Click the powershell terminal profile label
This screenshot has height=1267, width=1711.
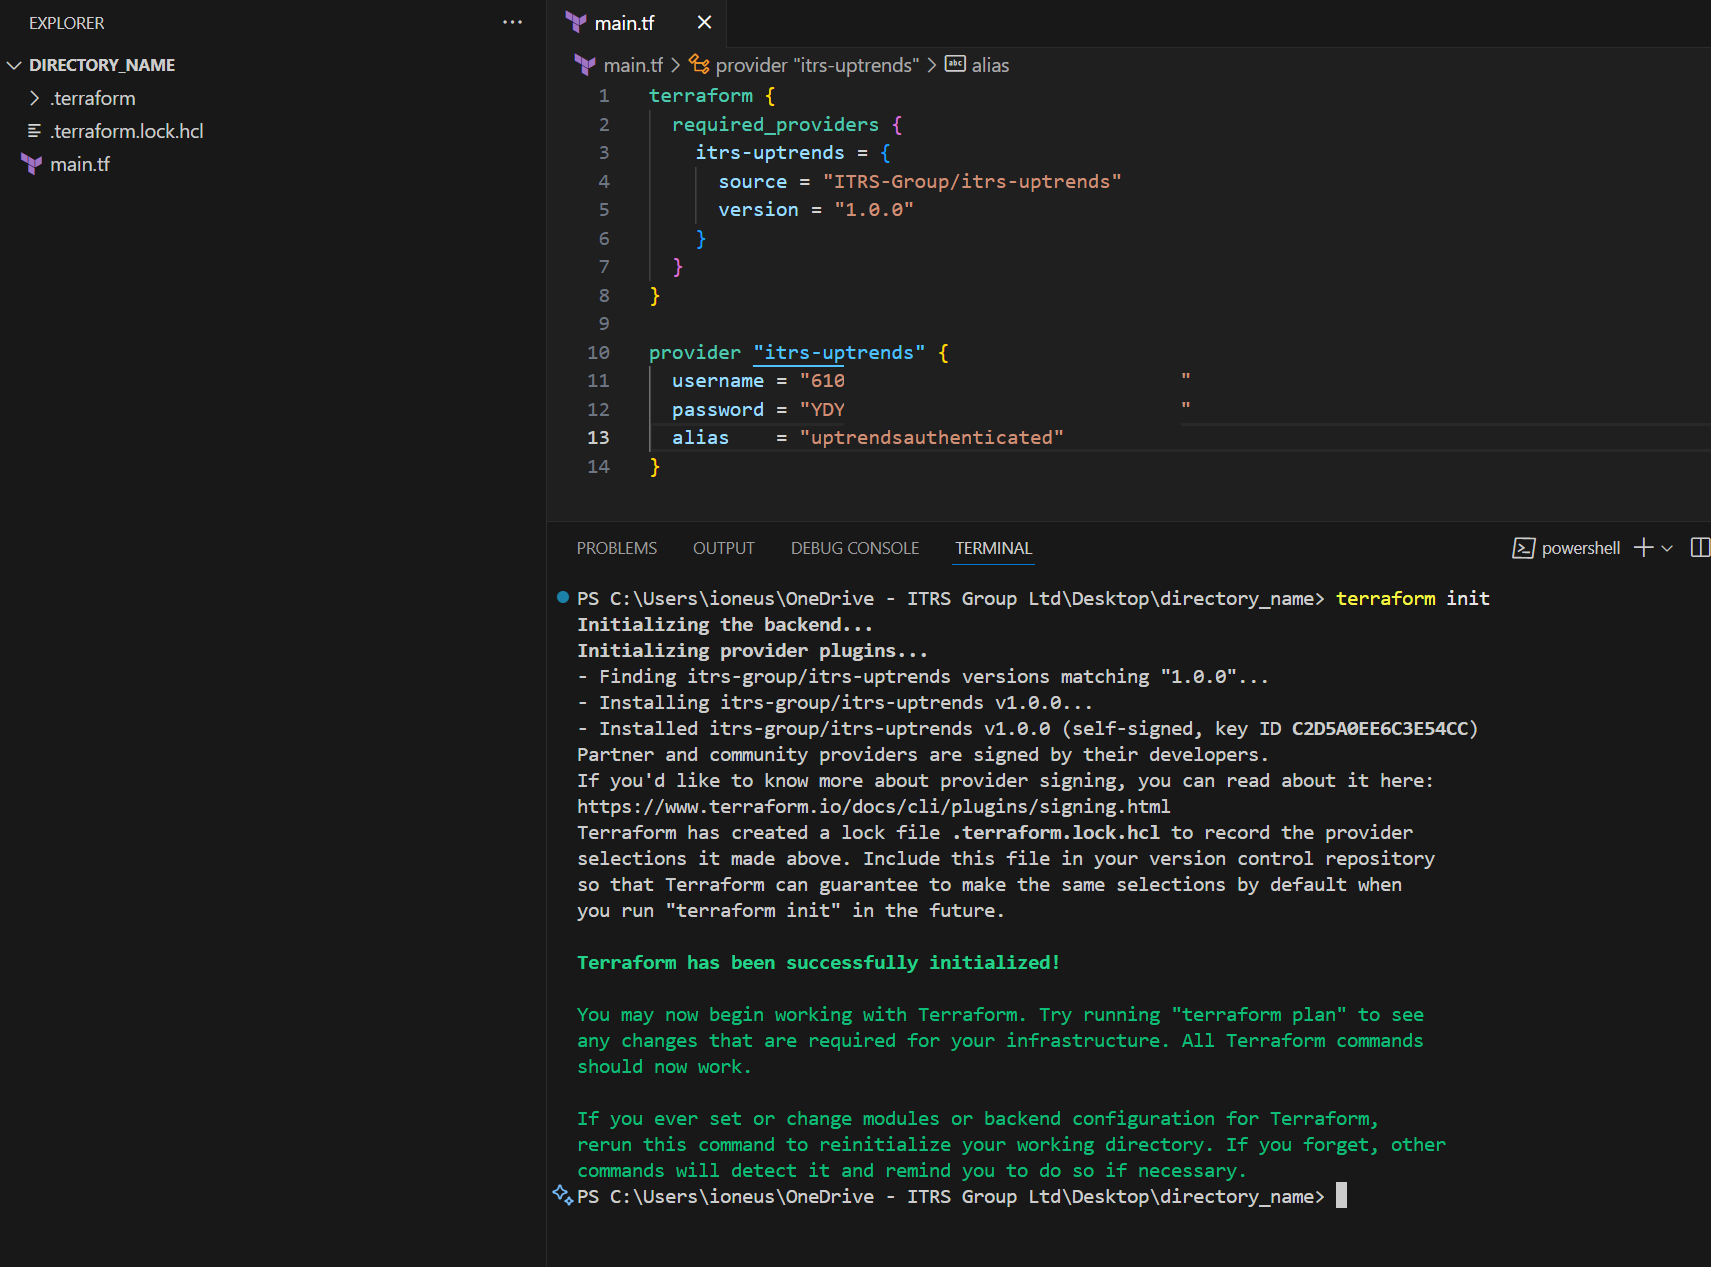coord(1581,548)
